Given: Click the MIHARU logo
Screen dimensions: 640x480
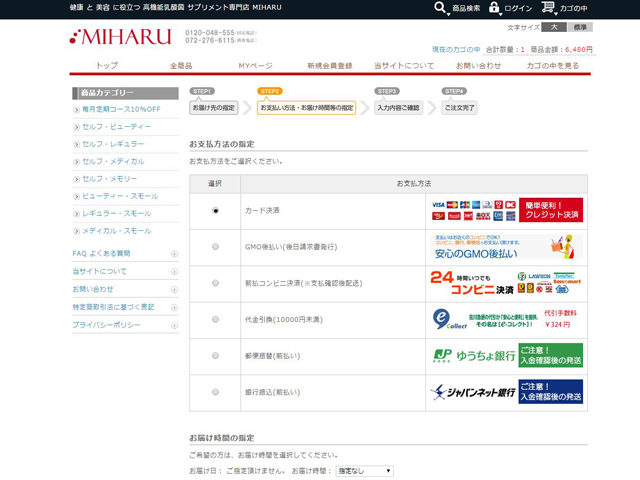Looking at the screenshot, I should click(x=120, y=36).
